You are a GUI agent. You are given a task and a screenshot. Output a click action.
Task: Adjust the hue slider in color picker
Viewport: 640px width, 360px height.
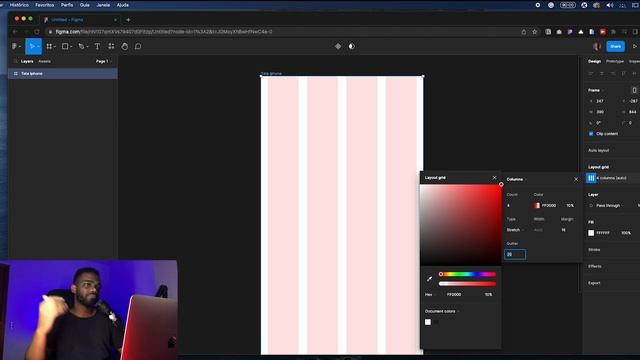click(x=467, y=274)
